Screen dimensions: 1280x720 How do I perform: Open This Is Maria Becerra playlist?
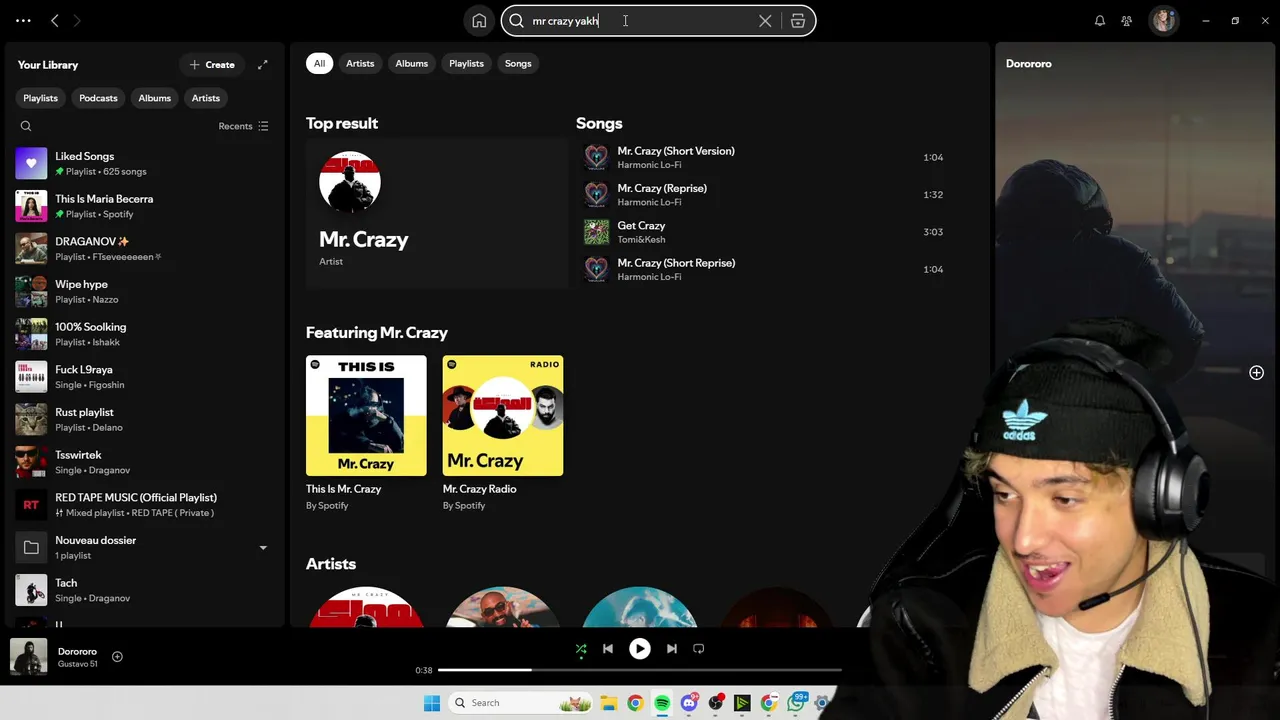(145, 206)
